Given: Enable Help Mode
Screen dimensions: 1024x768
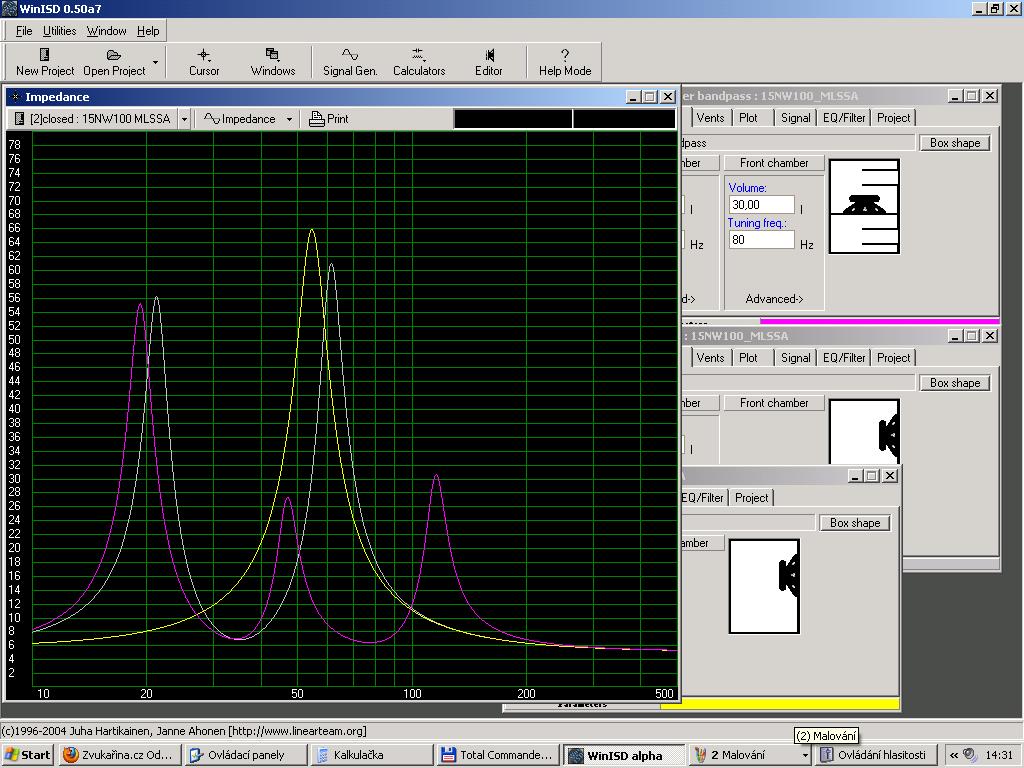Looking at the screenshot, I should coord(564,56).
